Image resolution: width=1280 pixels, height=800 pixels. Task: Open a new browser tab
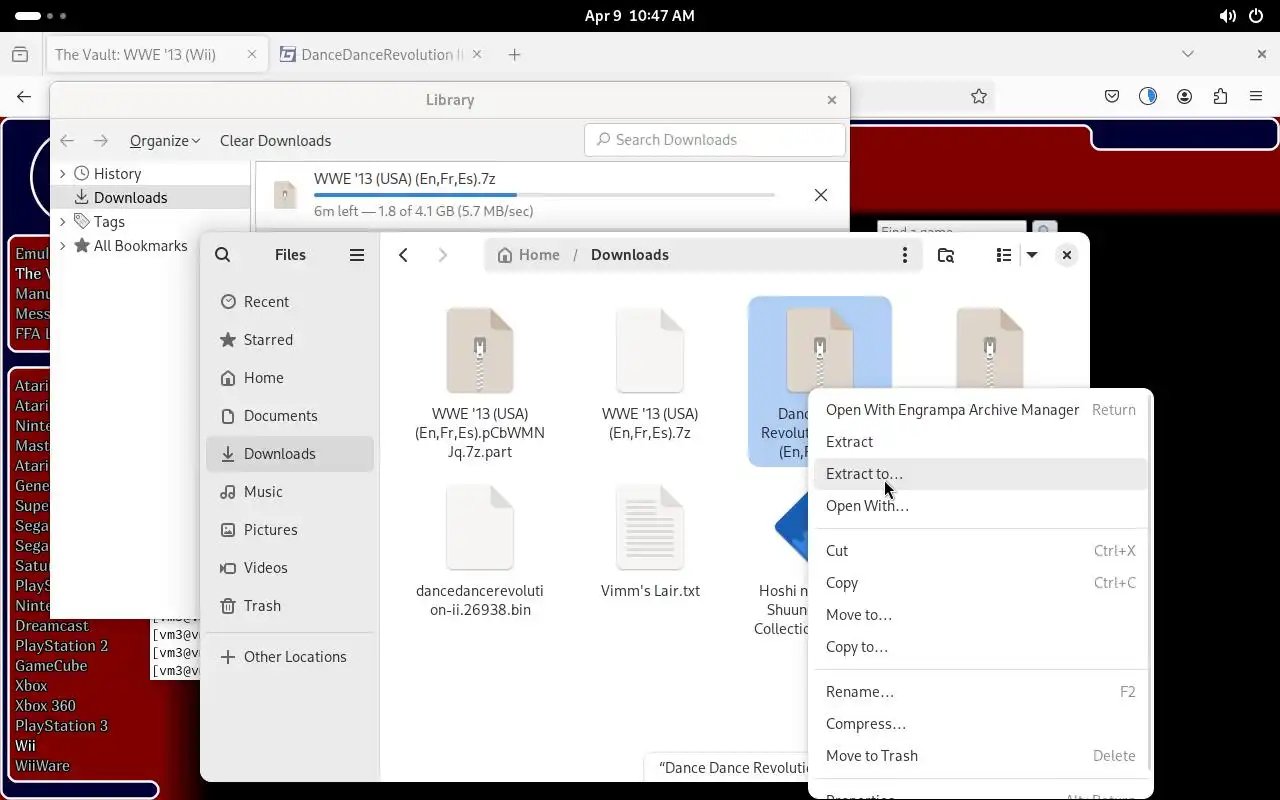pos(514,55)
